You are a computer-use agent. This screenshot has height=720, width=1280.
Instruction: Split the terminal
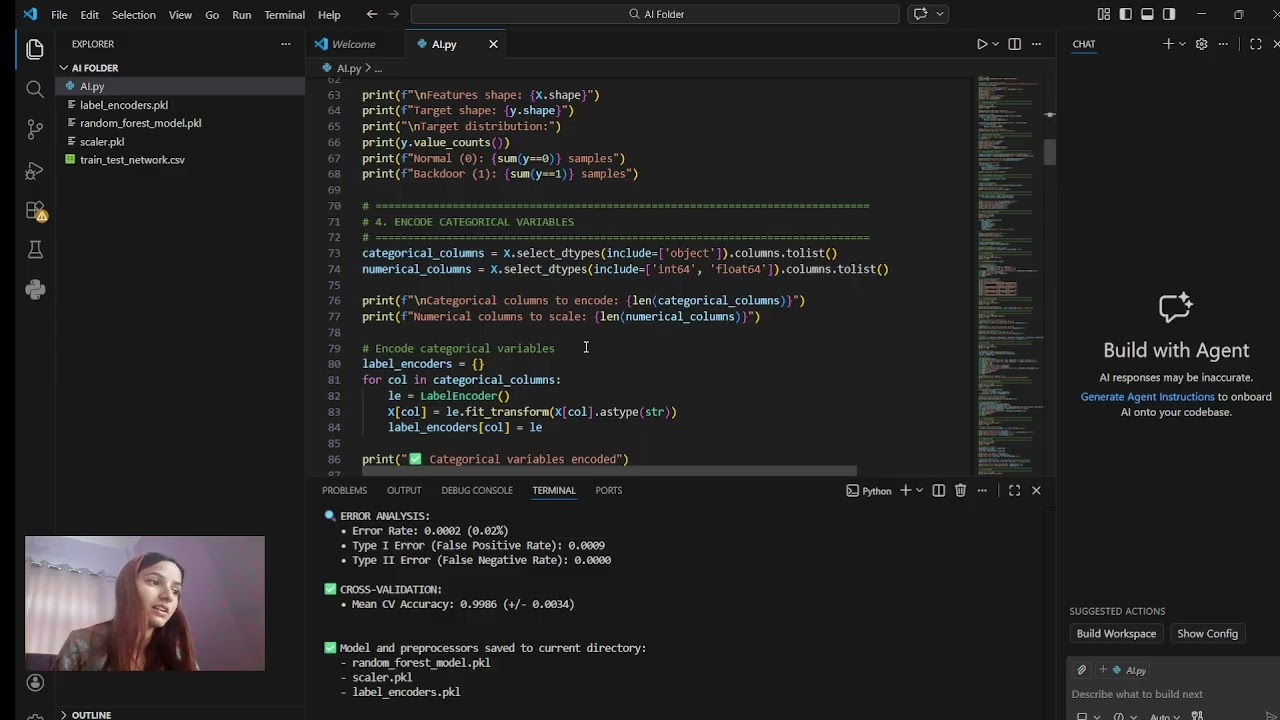(938, 490)
